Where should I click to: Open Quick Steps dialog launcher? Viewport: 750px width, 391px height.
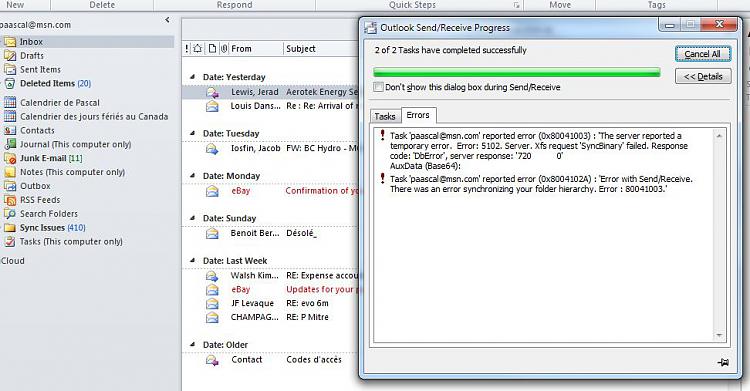[516, 5]
